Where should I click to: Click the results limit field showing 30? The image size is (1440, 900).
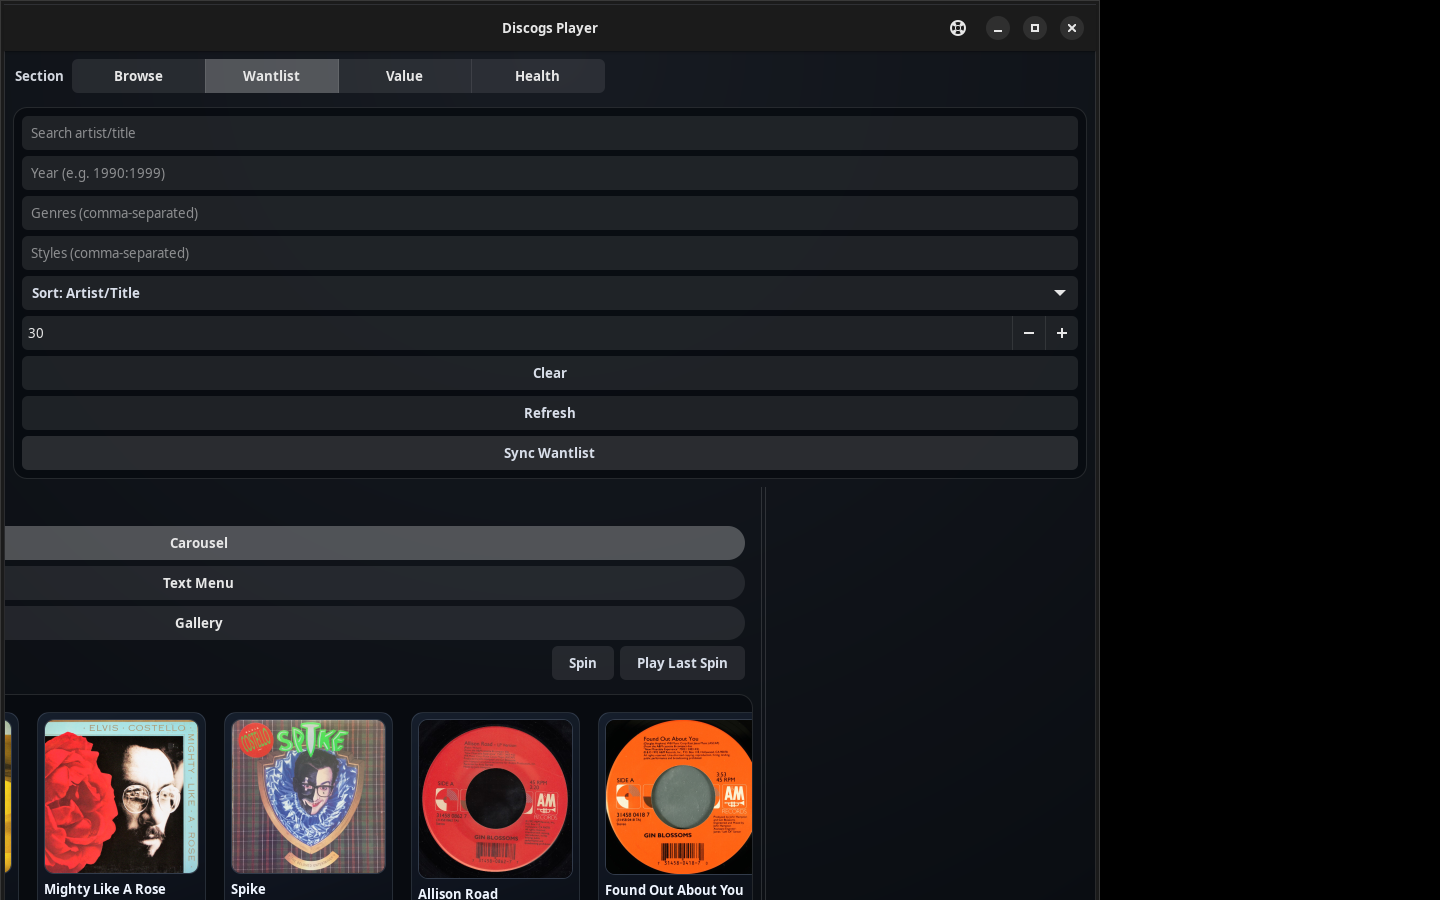tap(517, 333)
